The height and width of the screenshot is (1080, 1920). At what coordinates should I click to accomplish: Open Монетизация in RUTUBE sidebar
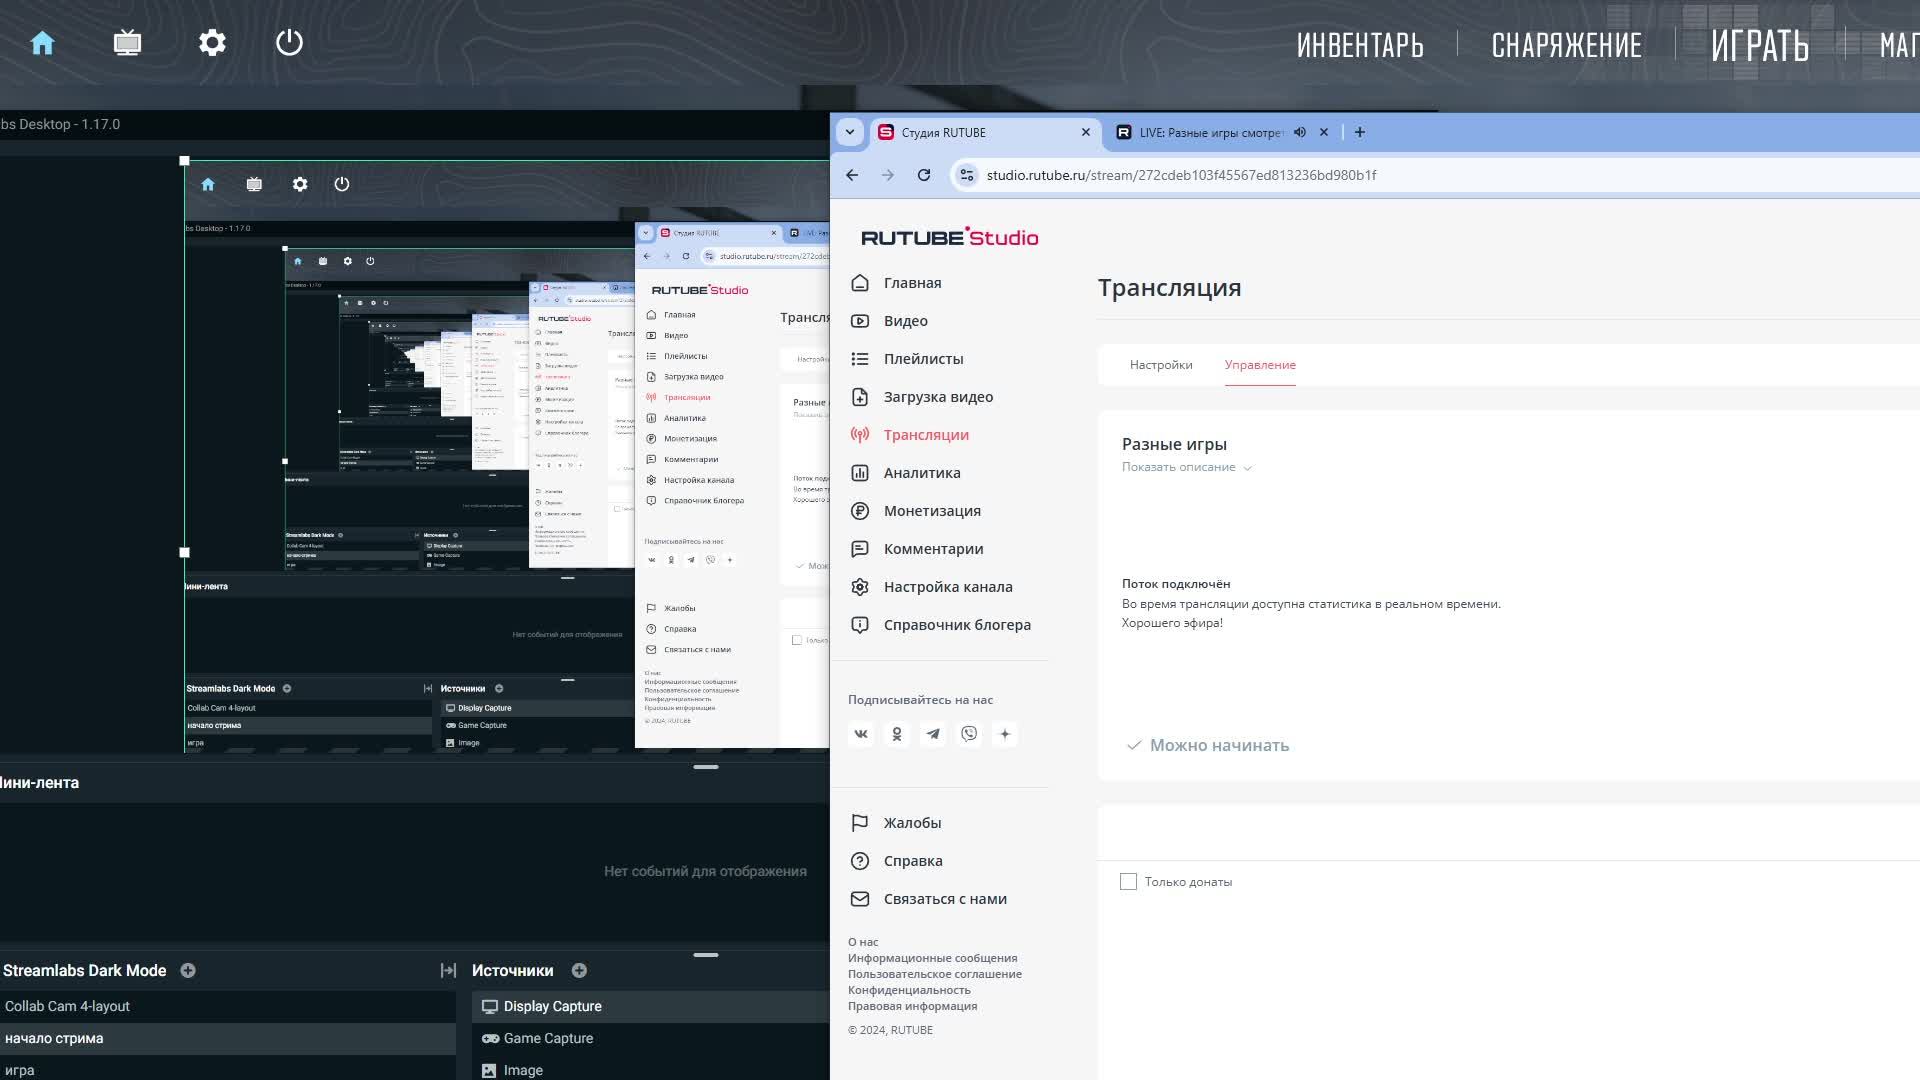pos(932,511)
